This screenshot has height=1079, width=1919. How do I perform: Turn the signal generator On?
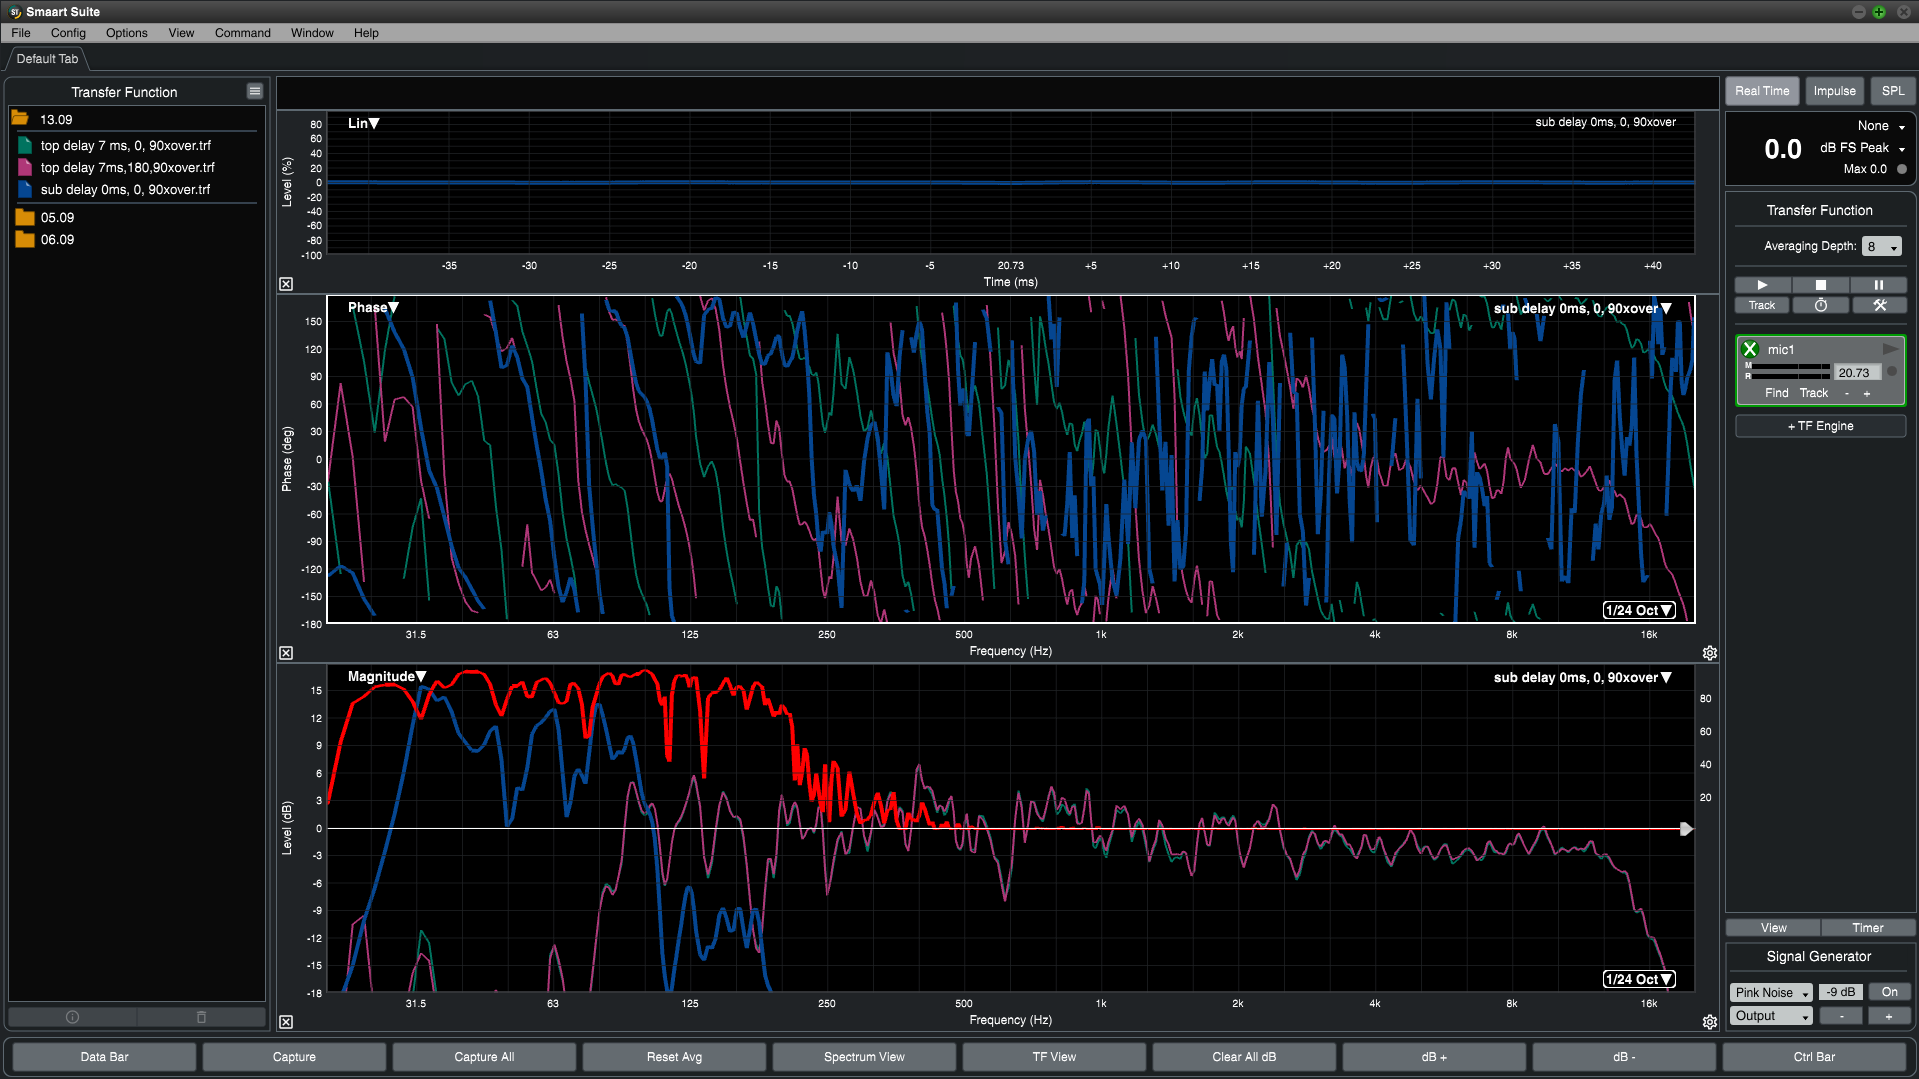point(1889,992)
